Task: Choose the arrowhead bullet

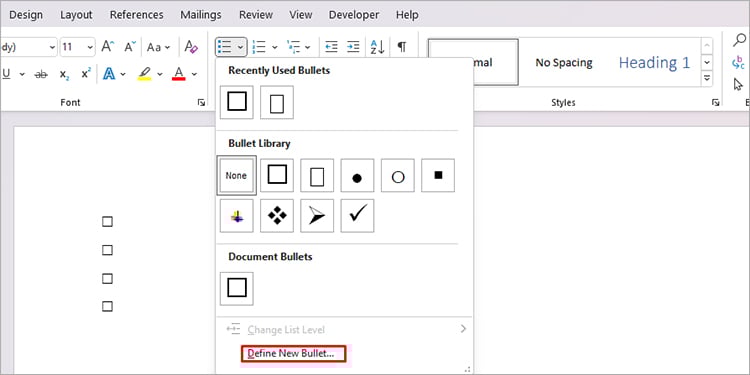Action: 317,216
